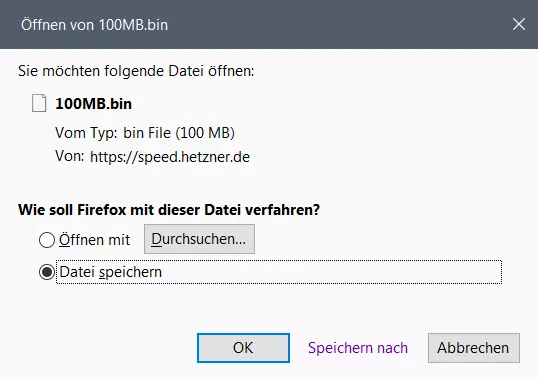Click the Datei speichern option label text
The height and width of the screenshot is (379, 538).
pos(110,272)
